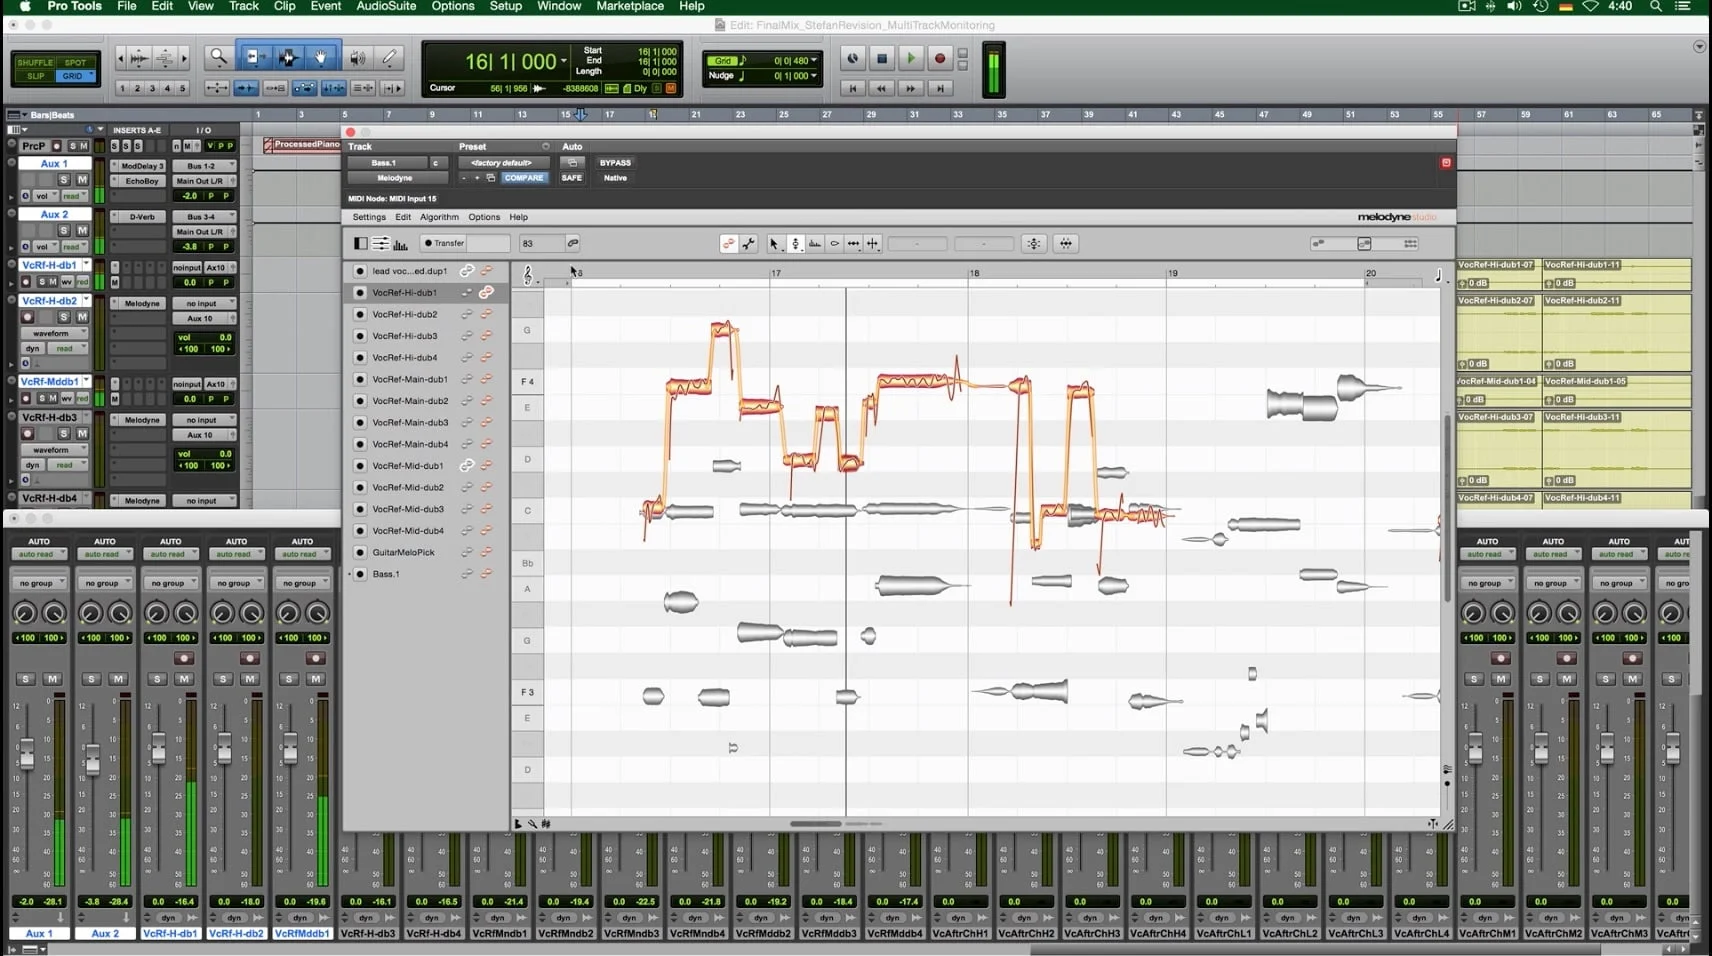Click the Fast Forward transport button

point(911,88)
